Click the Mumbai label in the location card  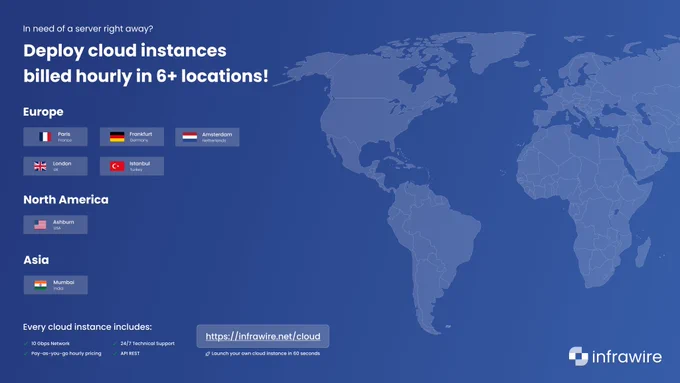click(64, 282)
